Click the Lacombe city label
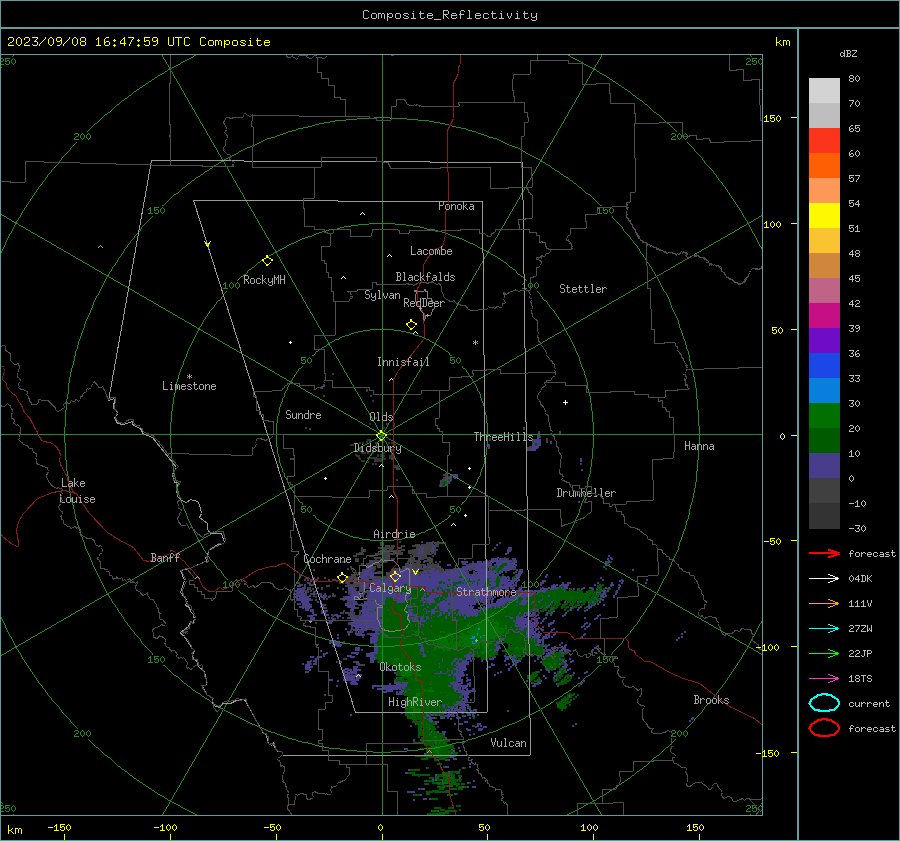This screenshot has width=900, height=841. pyautogui.click(x=431, y=251)
